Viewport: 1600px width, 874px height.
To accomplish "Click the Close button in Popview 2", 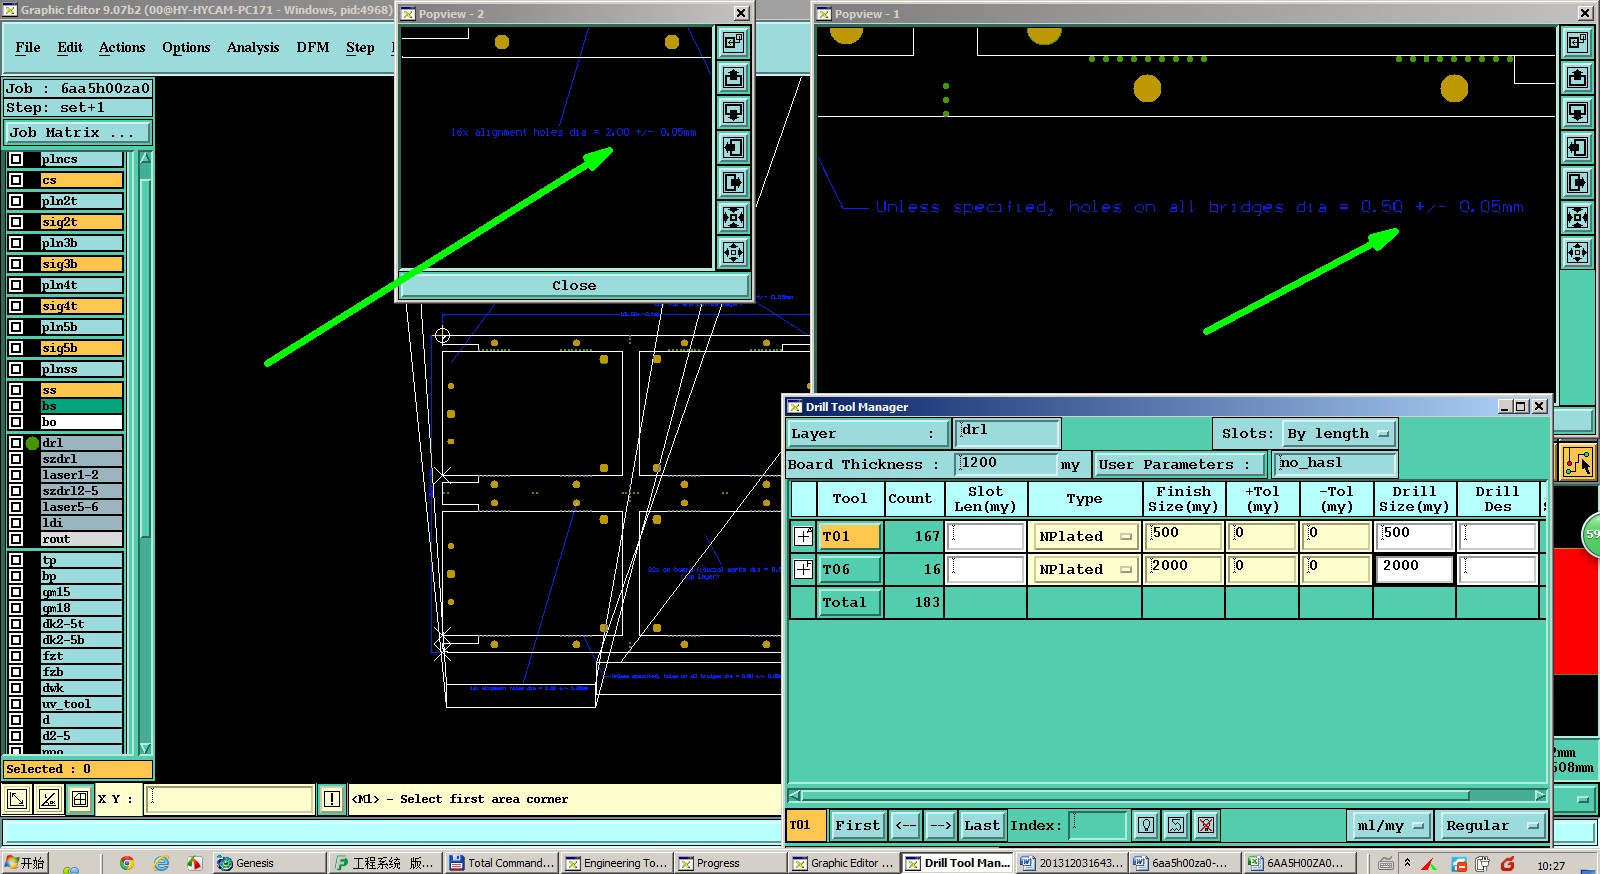I will (x=574, y=285).
